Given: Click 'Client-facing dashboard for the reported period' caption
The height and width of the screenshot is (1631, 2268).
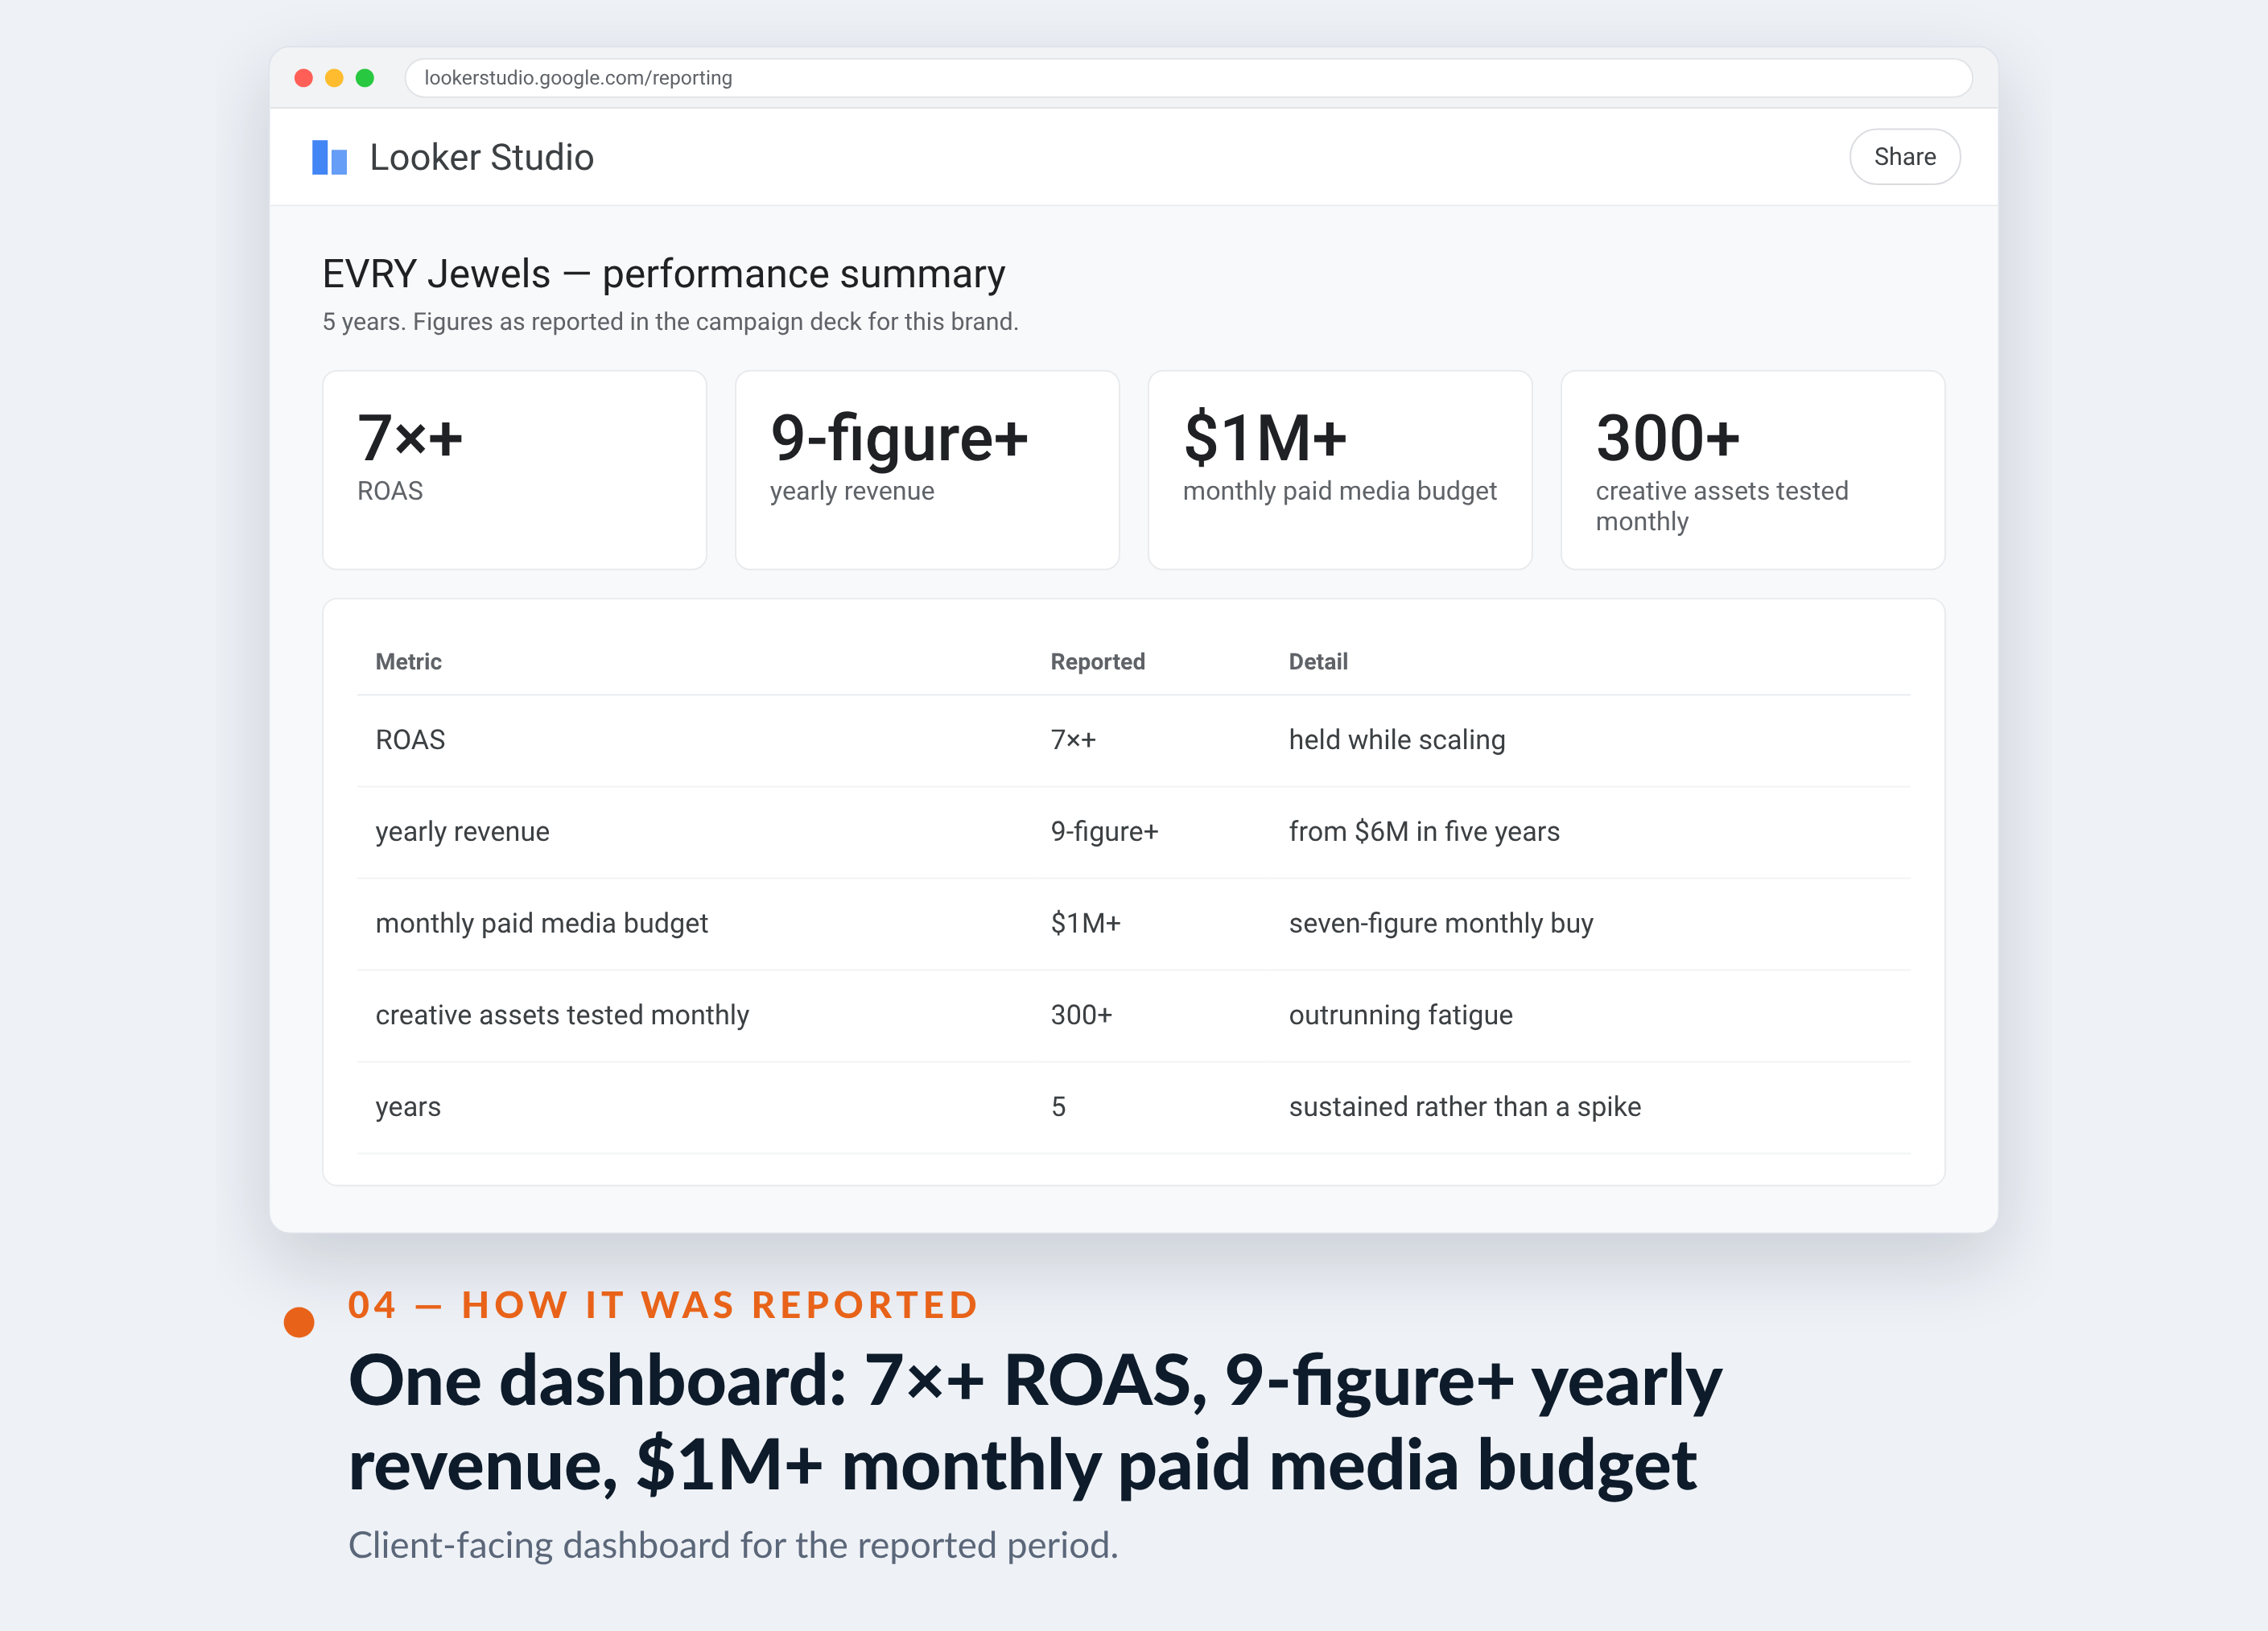Looking at the screenshot, I should pos(733,1546).
